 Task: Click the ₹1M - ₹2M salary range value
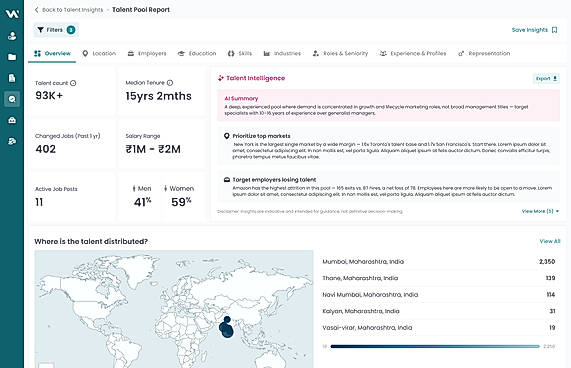153,149
